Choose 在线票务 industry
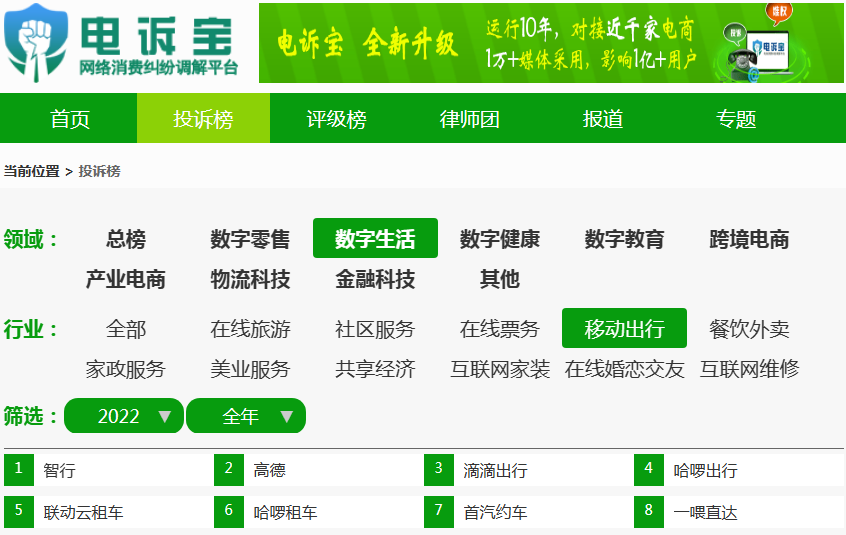This screenshot has width=846, height=535. (x=500, y=328)
